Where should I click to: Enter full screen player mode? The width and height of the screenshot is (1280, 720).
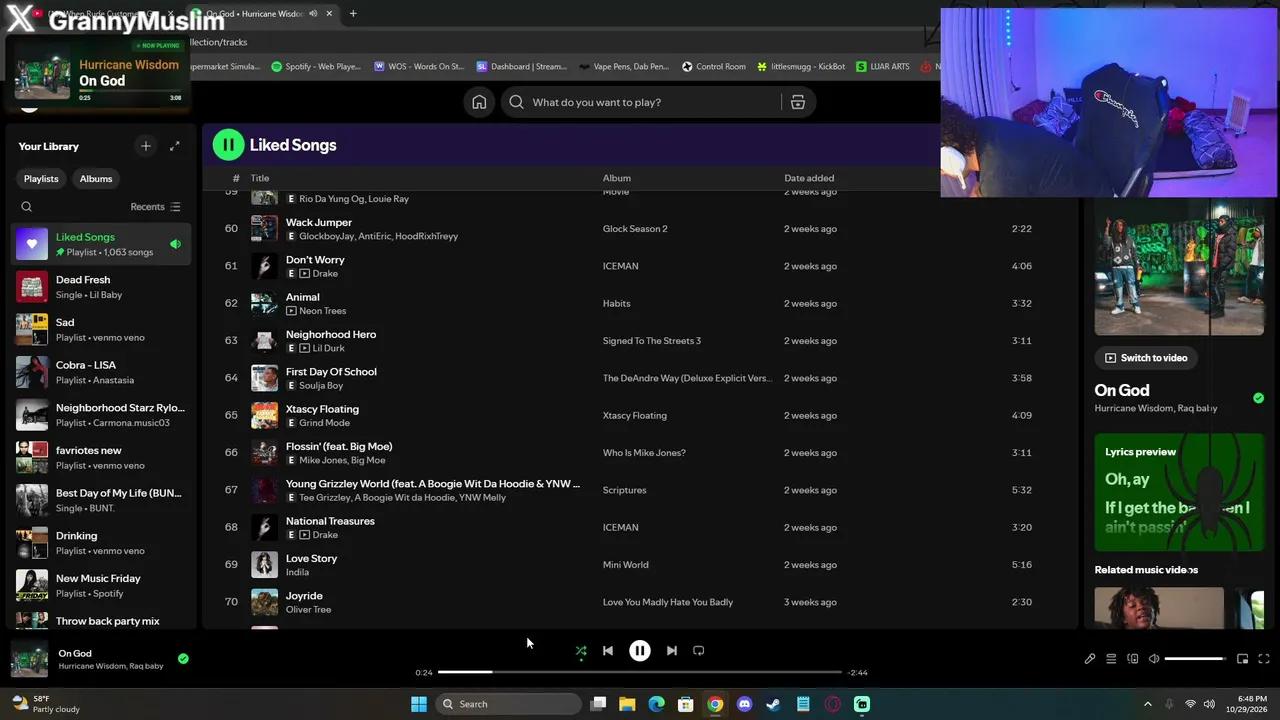click(x=1264, y=659)
